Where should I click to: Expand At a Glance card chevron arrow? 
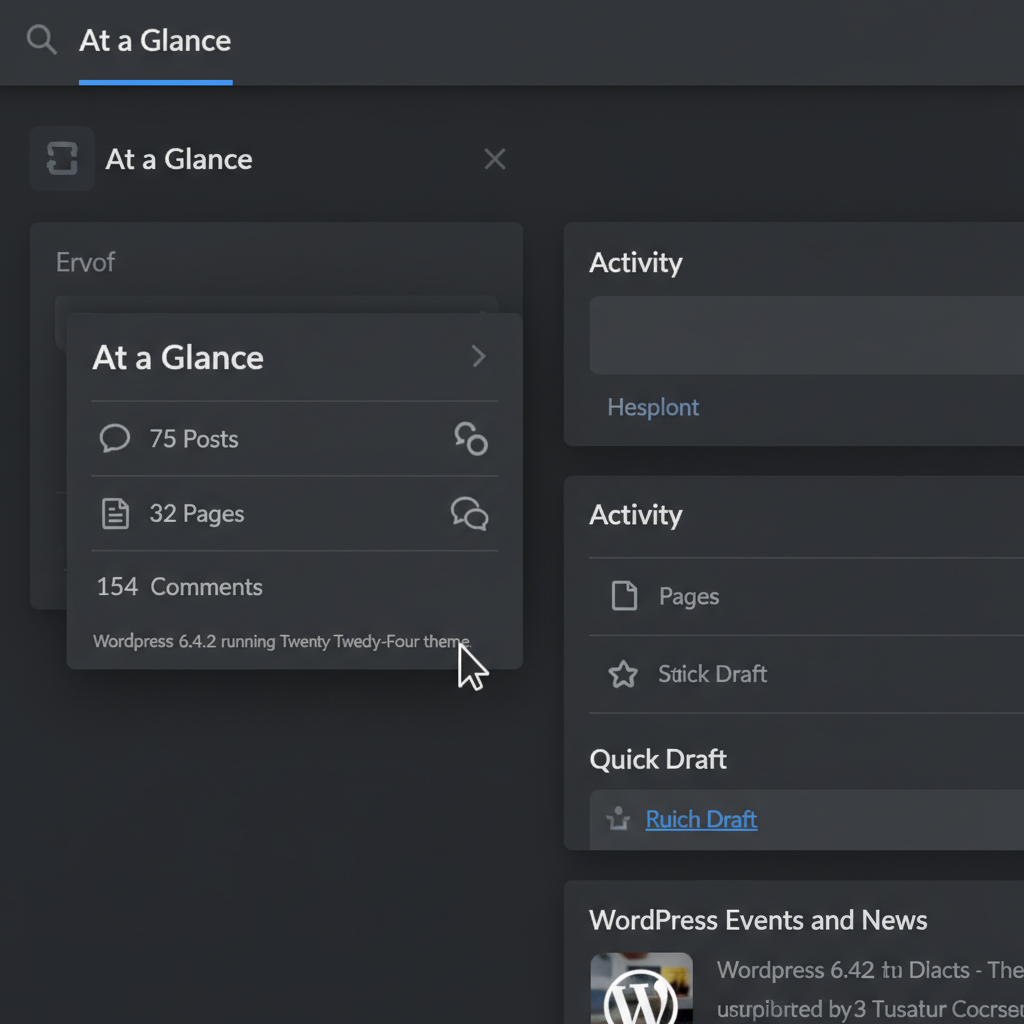[x=478, y=357]
